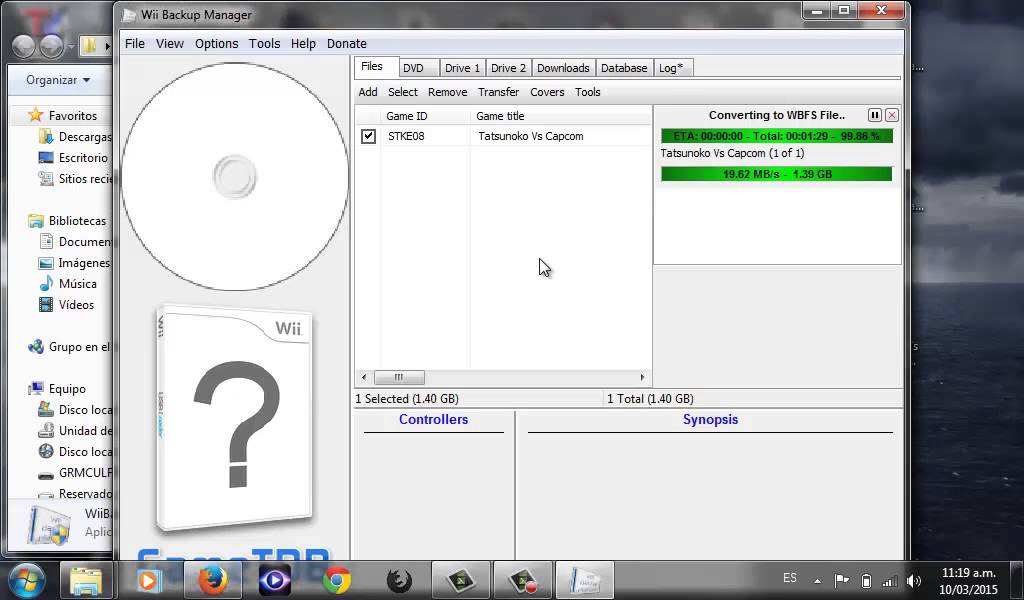Click the unknown Wii cover art

pos(234,418)
